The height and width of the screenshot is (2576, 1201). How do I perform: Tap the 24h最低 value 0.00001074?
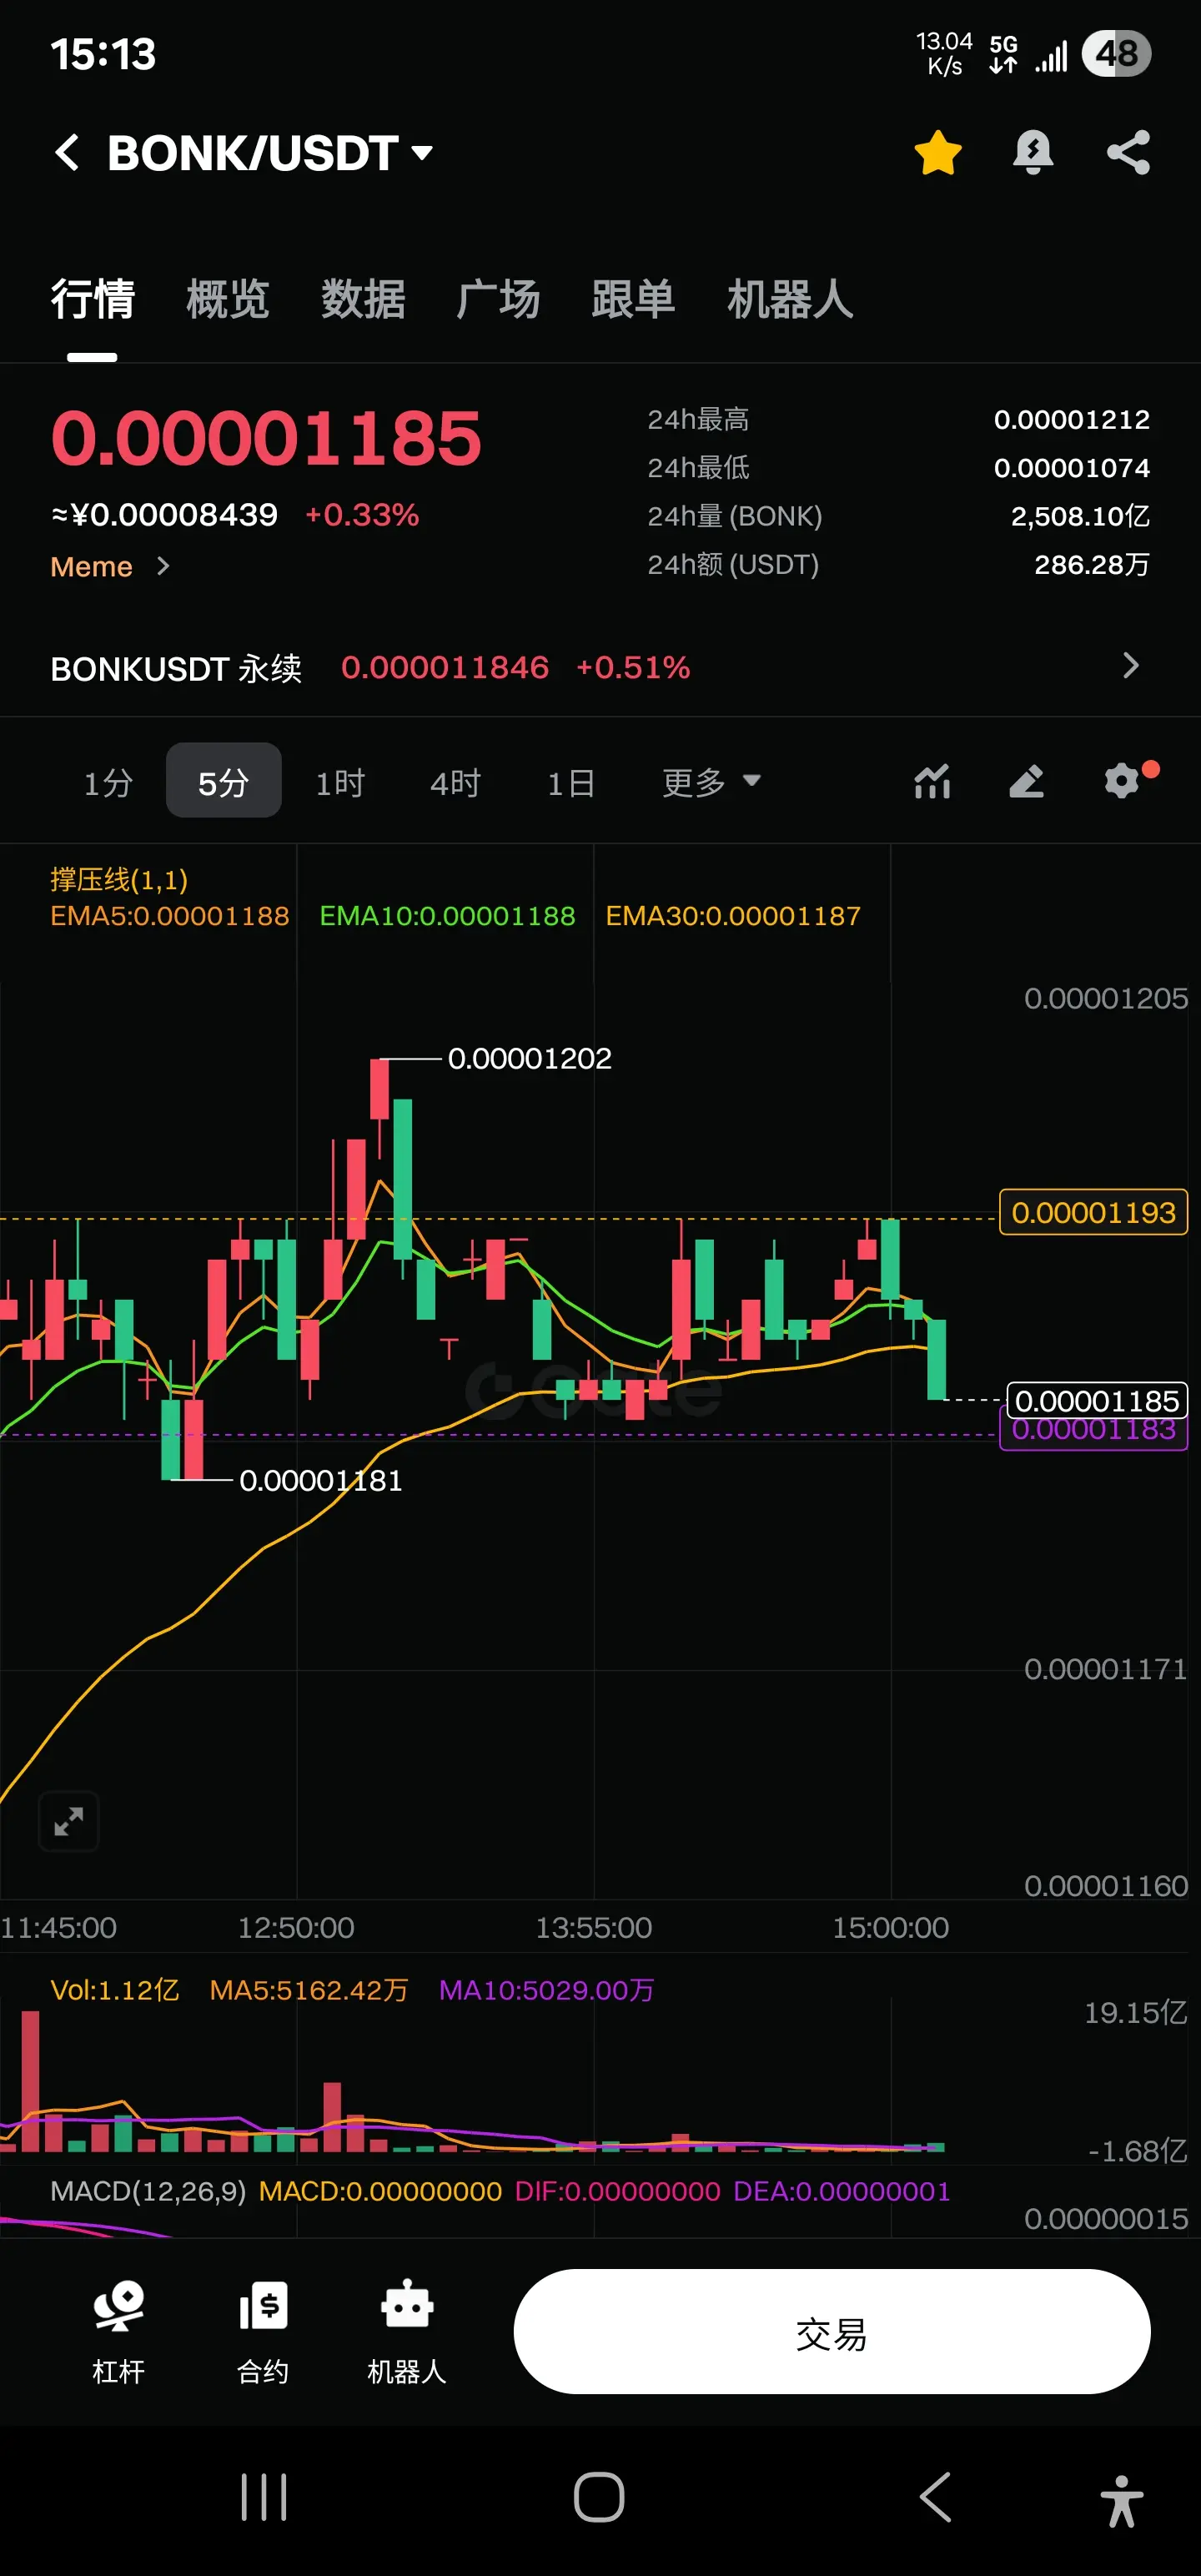tap(1071, 467)
